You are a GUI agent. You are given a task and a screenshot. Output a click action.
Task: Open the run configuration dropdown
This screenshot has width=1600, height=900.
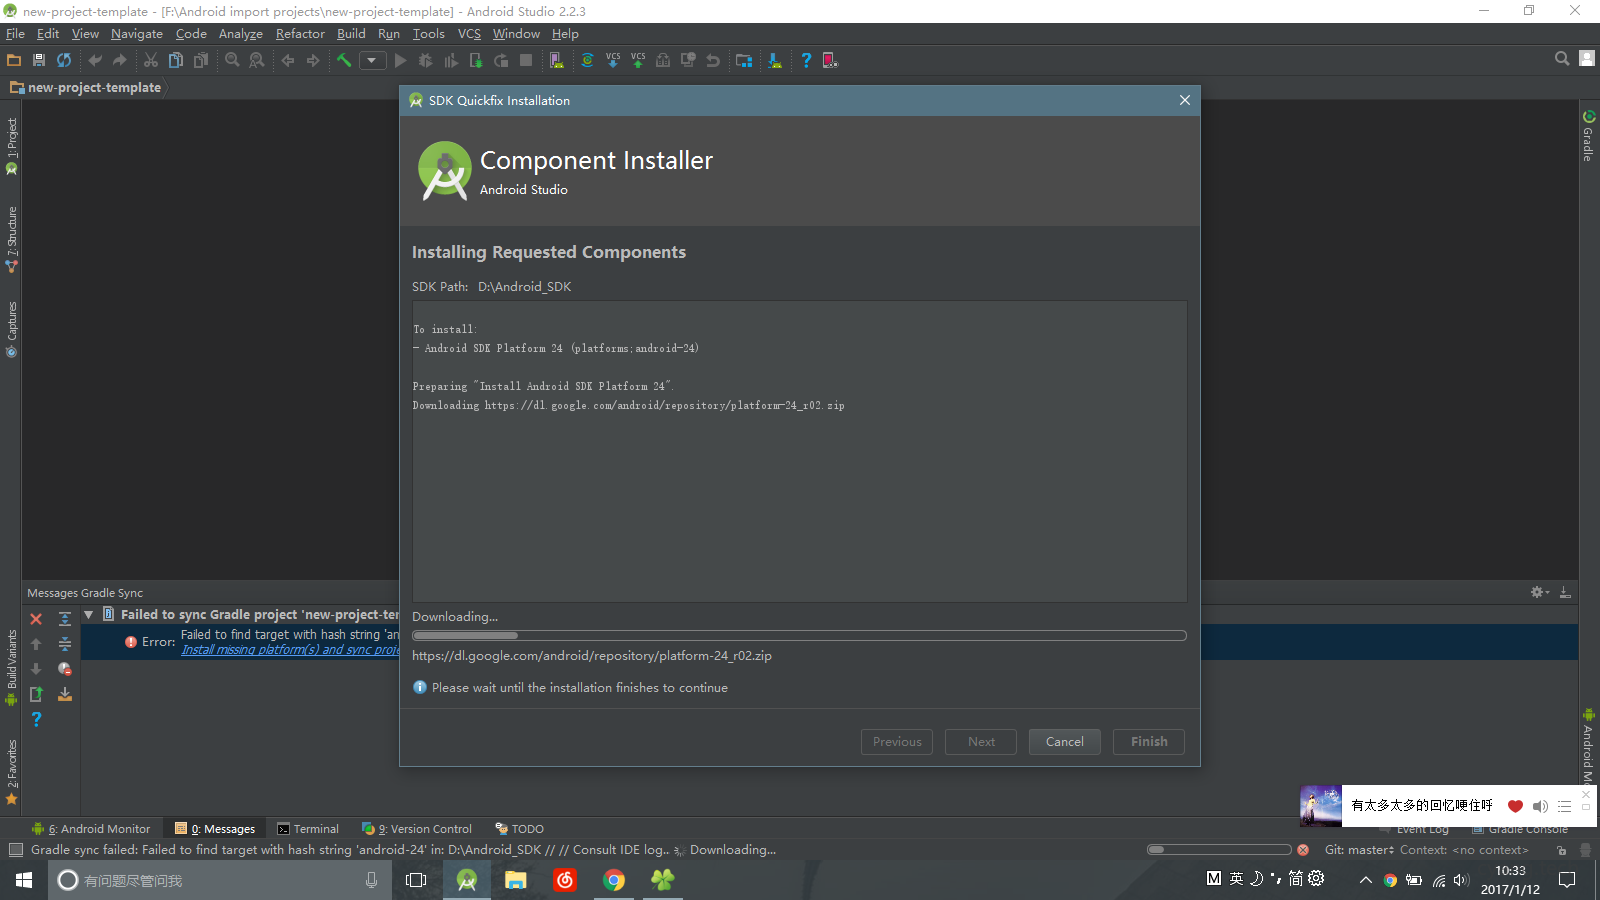point(372,60)
